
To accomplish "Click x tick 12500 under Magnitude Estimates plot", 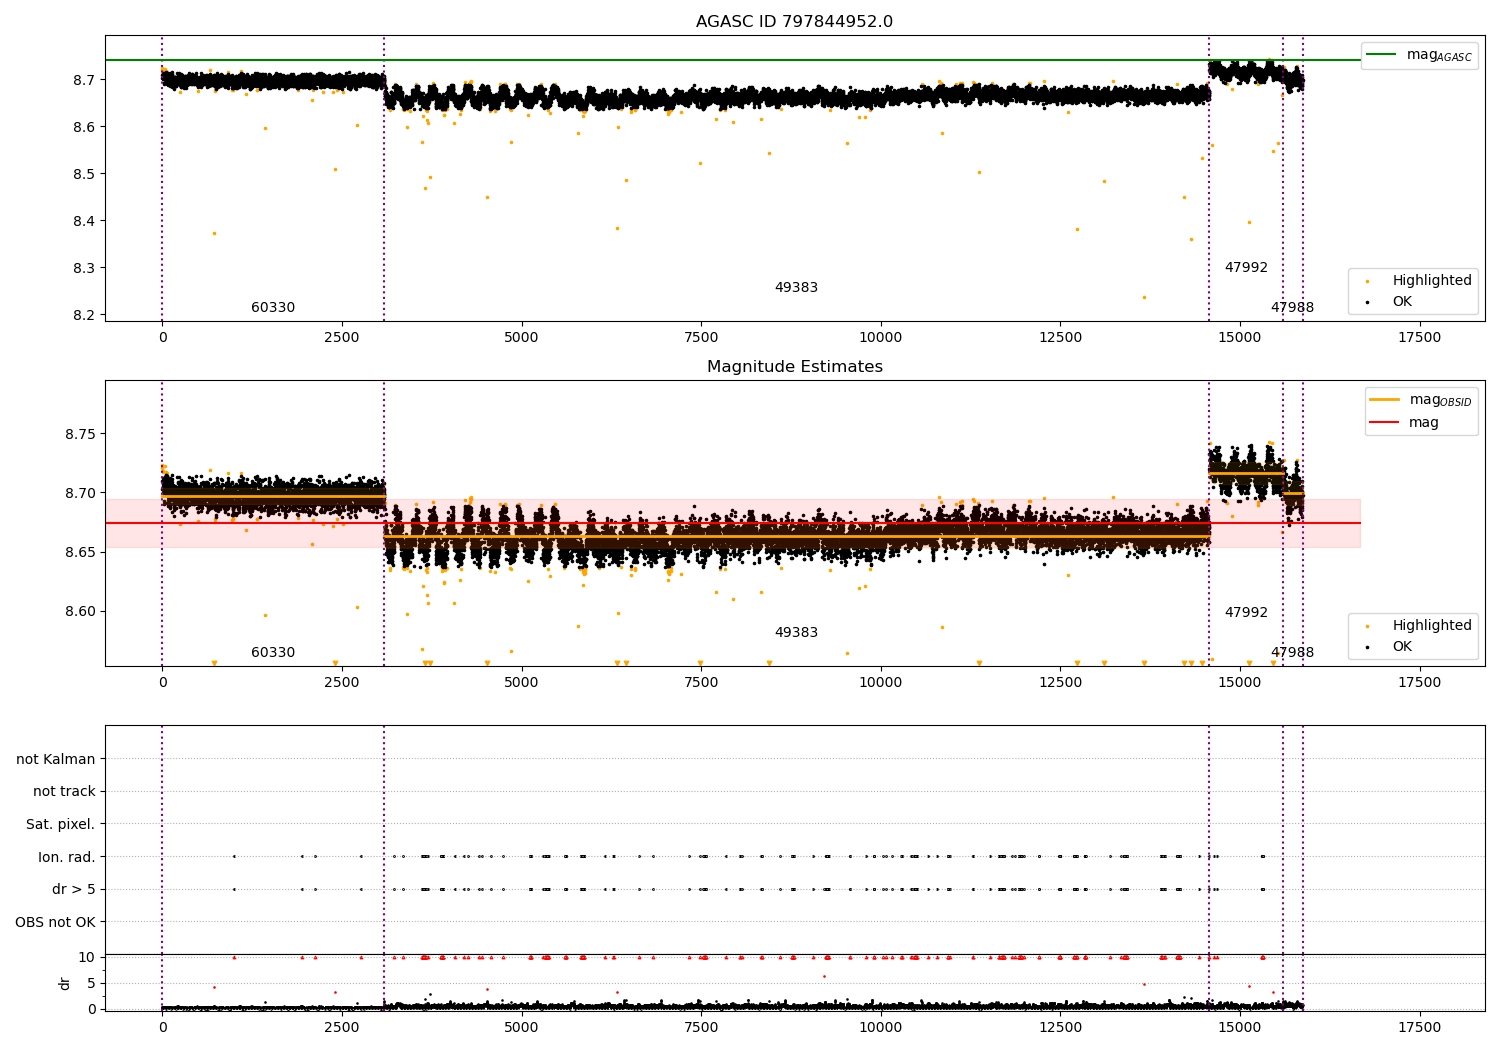I will click(1060, 683).
